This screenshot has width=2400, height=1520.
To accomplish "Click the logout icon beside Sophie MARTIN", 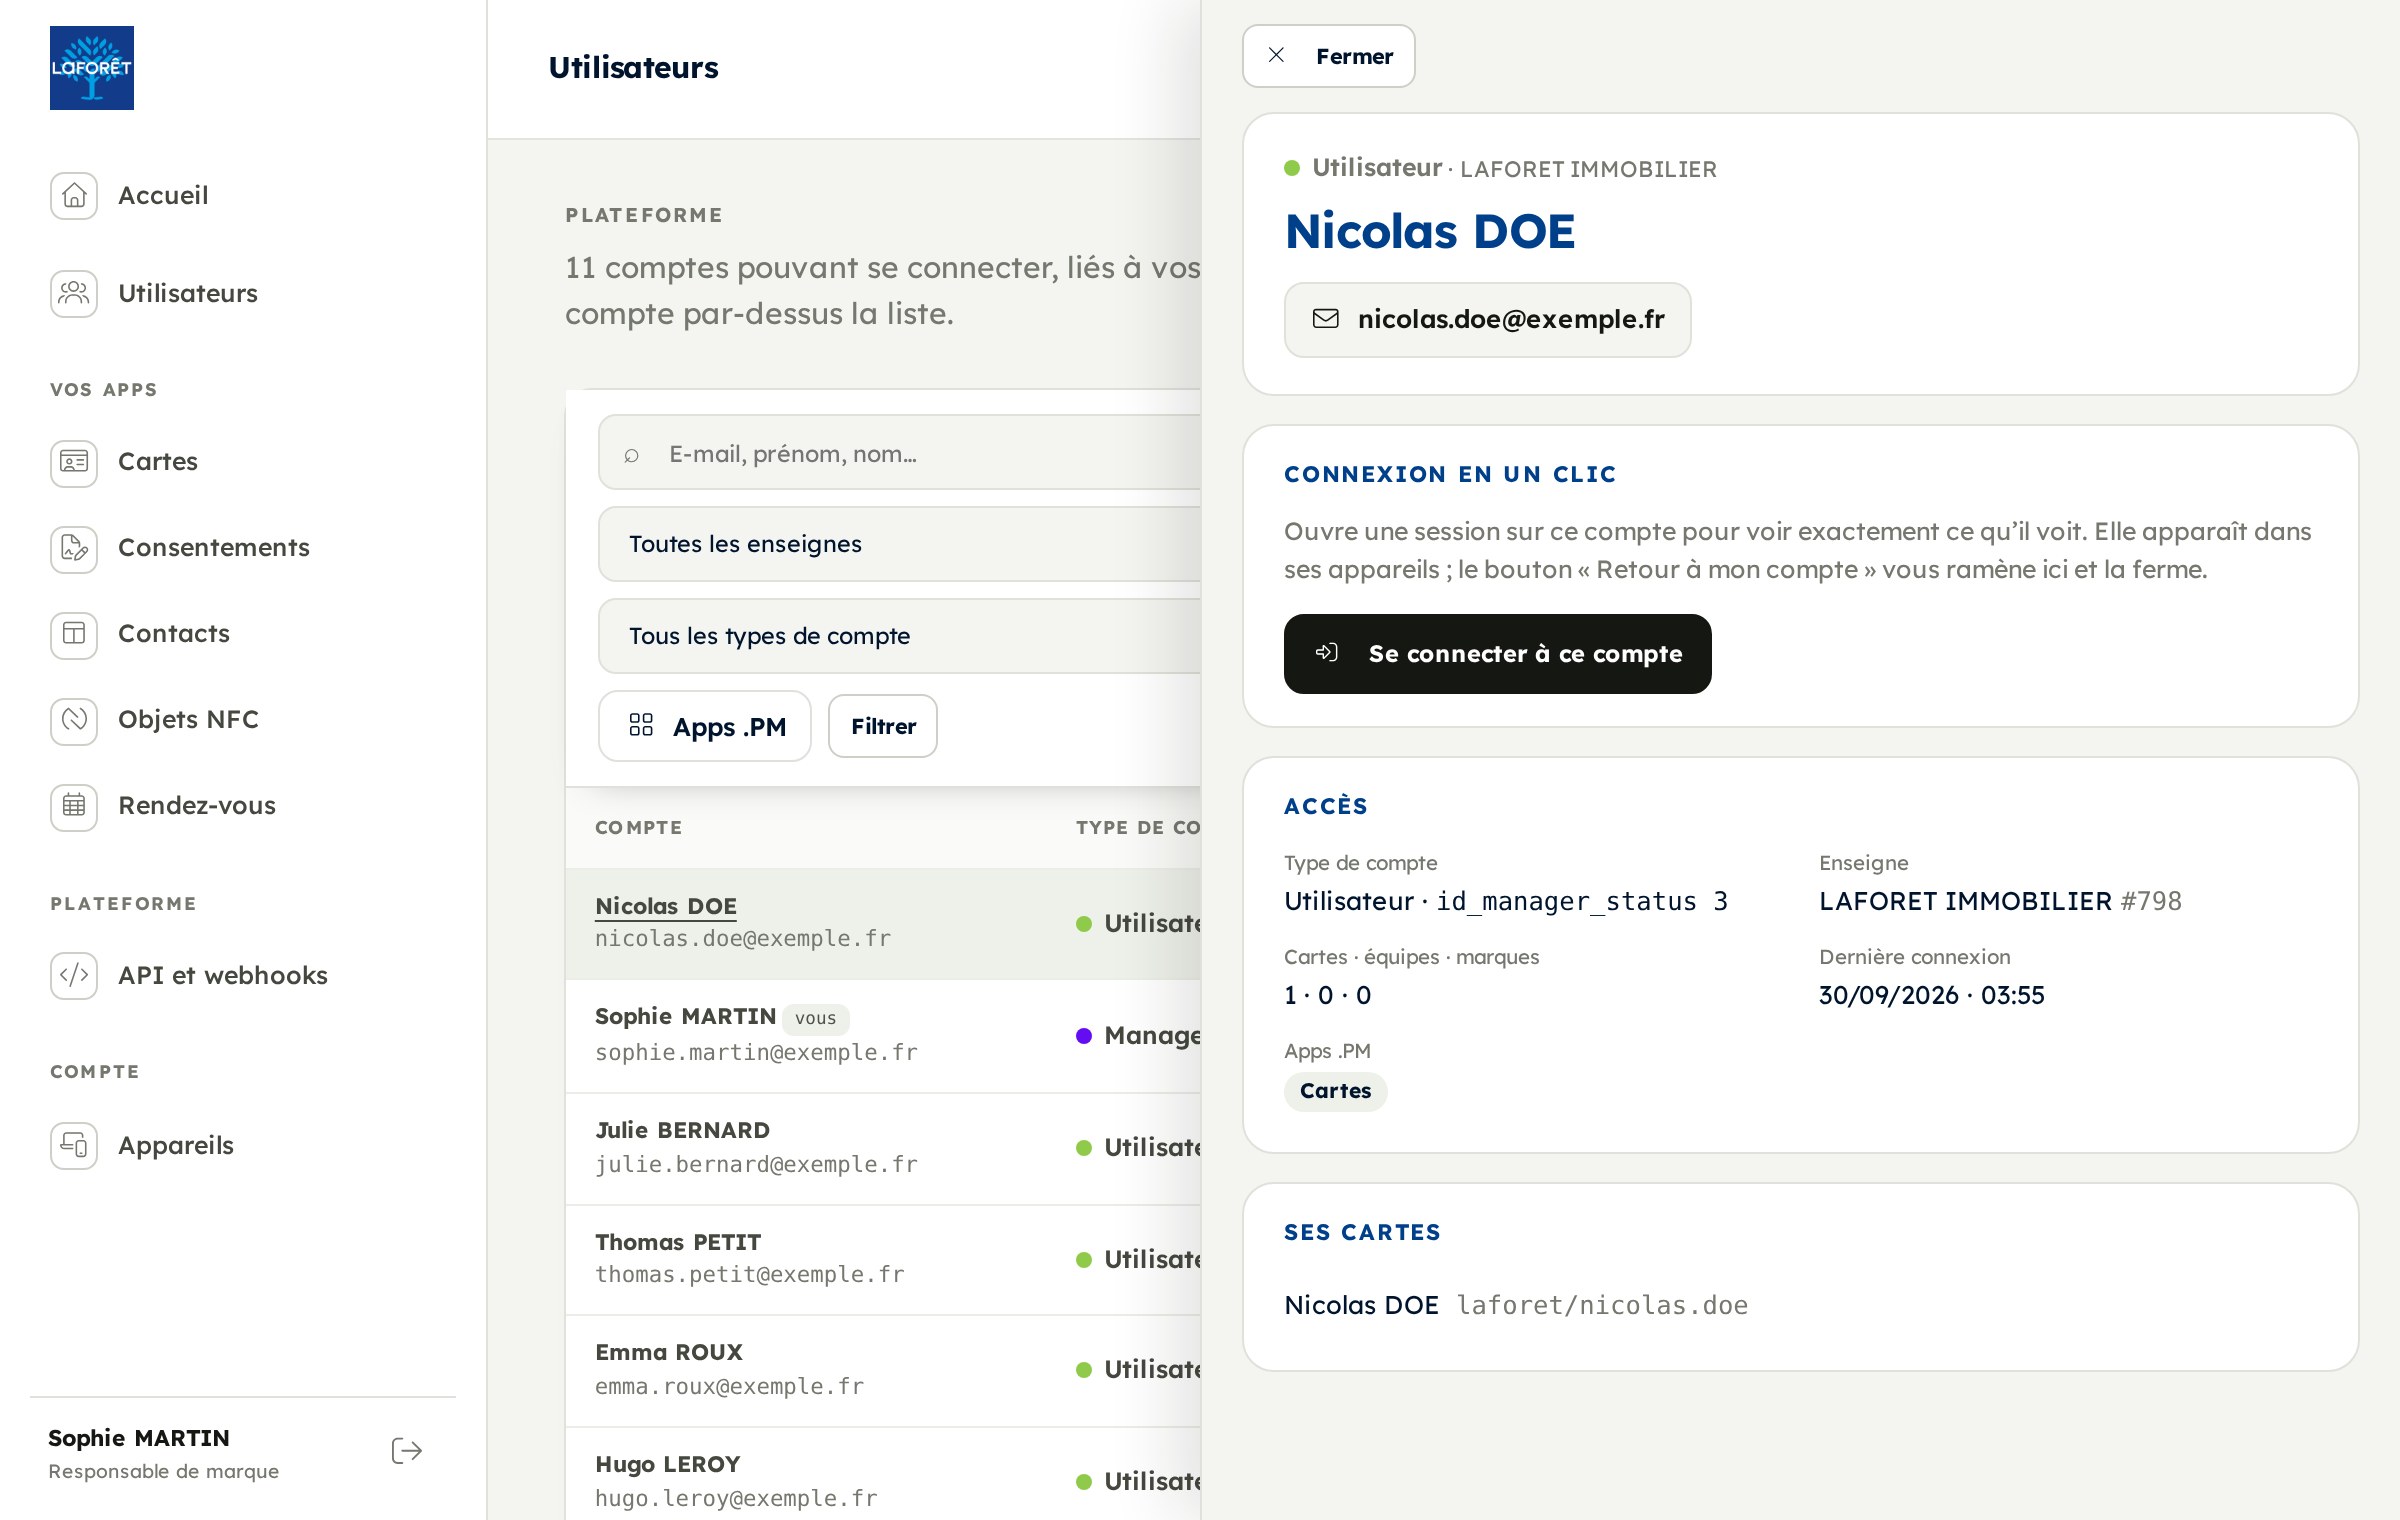I will (x=407, y=1451).
